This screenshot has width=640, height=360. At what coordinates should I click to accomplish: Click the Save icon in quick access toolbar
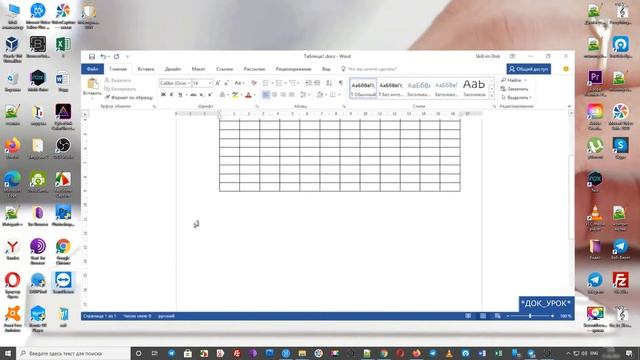(92, 56)
